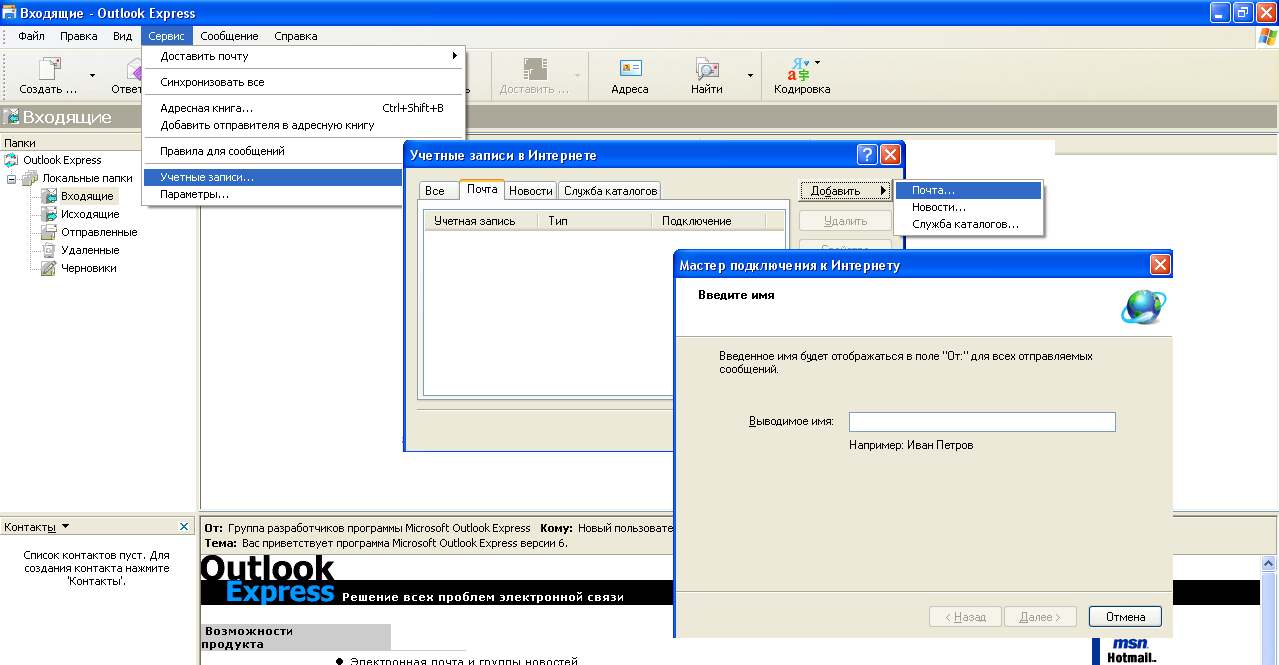Screen dimensions: 1279x665
Task: Select Локальные папки in the folder tree
Action: click(87, 178)
